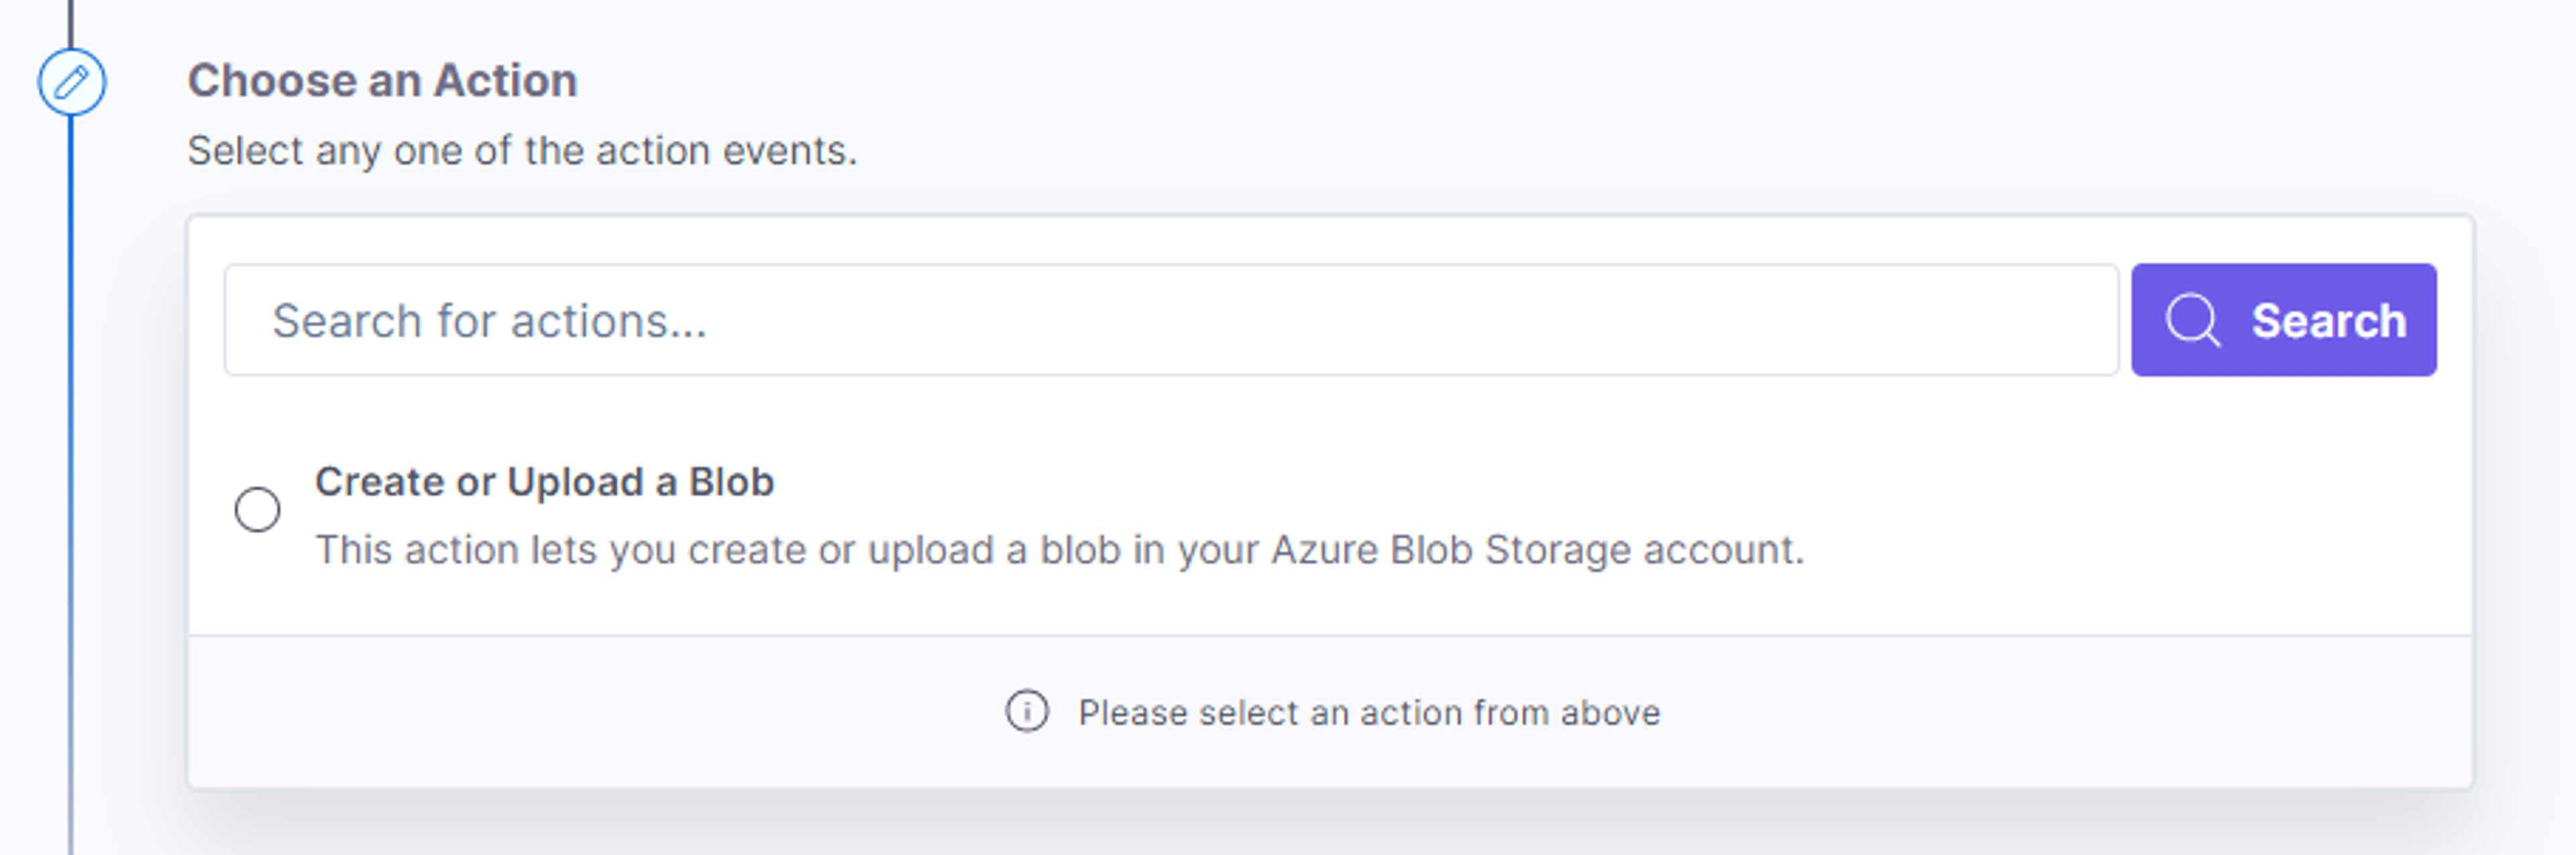Choose the Create or Upload a Blob title
Image resolution: width=2576 pixels, height=855 pixels.
click(544, 482)
